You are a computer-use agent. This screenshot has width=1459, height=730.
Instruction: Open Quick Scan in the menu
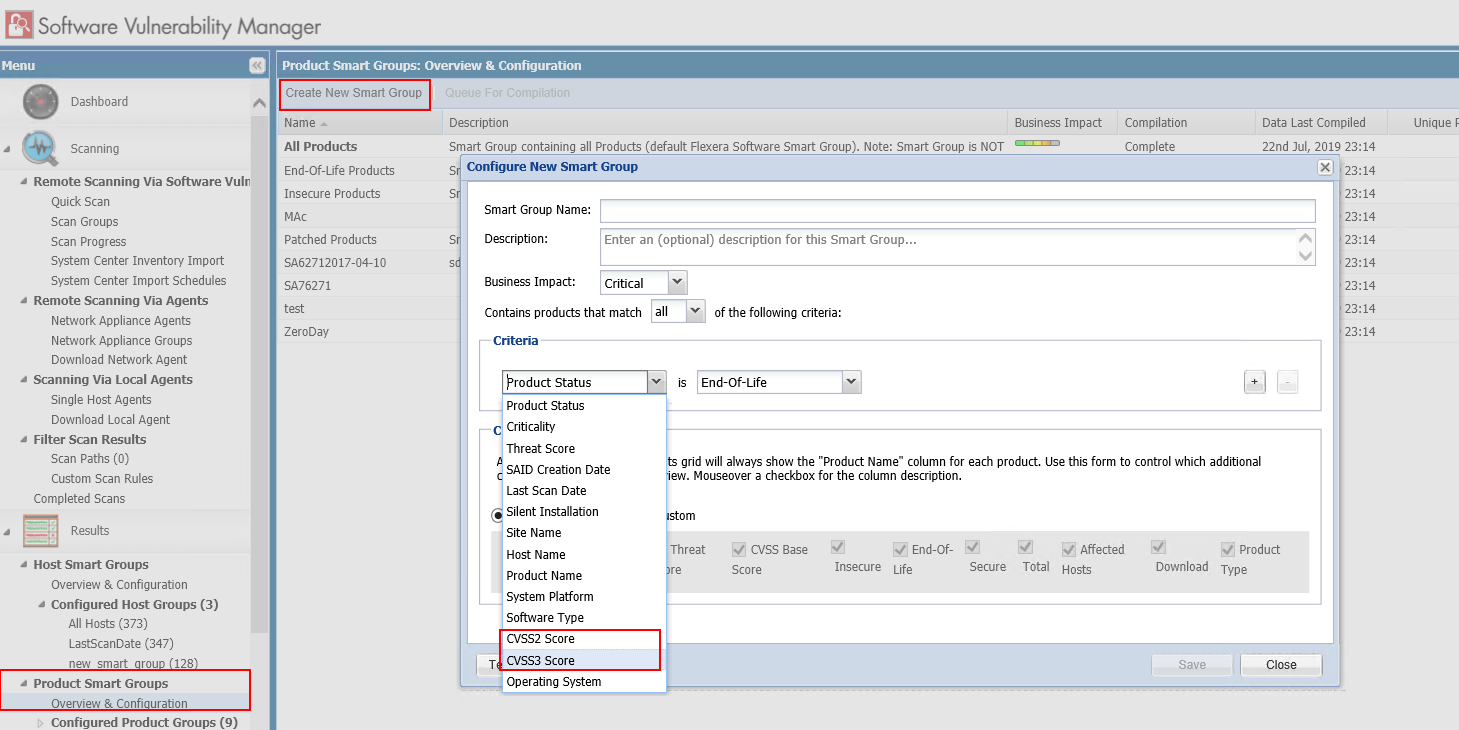(x=81, y=202)
